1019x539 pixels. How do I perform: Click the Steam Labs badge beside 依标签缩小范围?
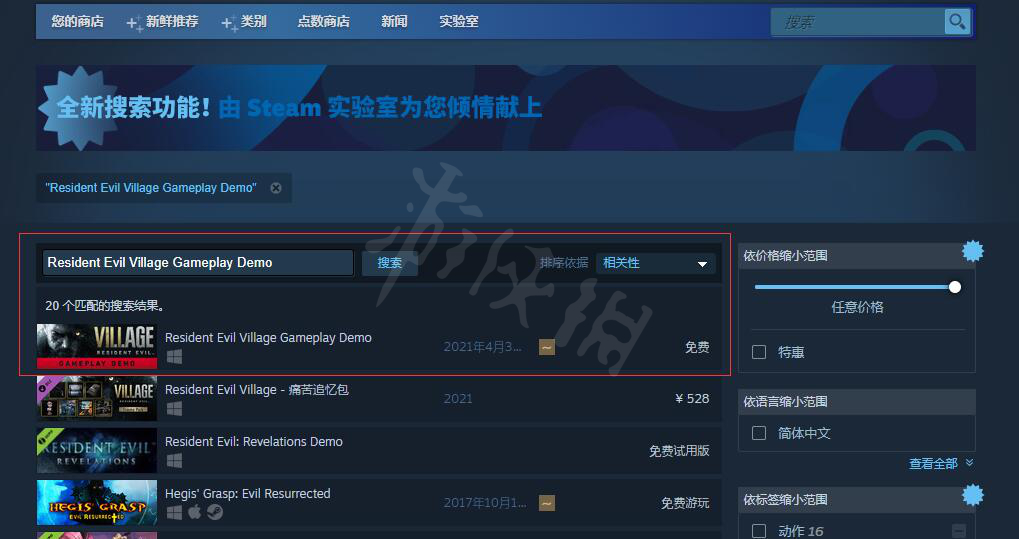click(x=972, y=495)
